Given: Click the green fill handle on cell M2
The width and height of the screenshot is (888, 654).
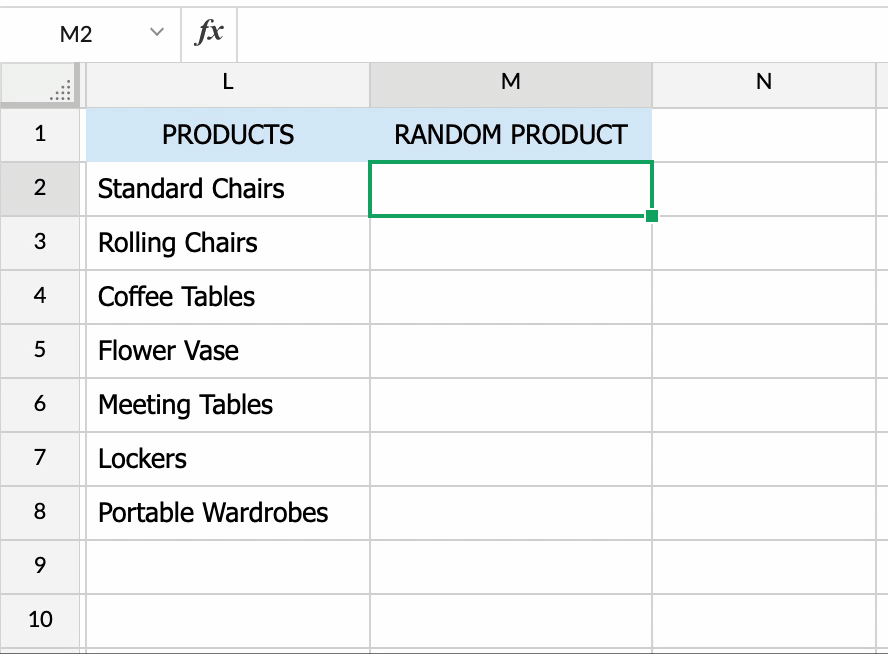Looking at the screenshot, I should 651,214.
